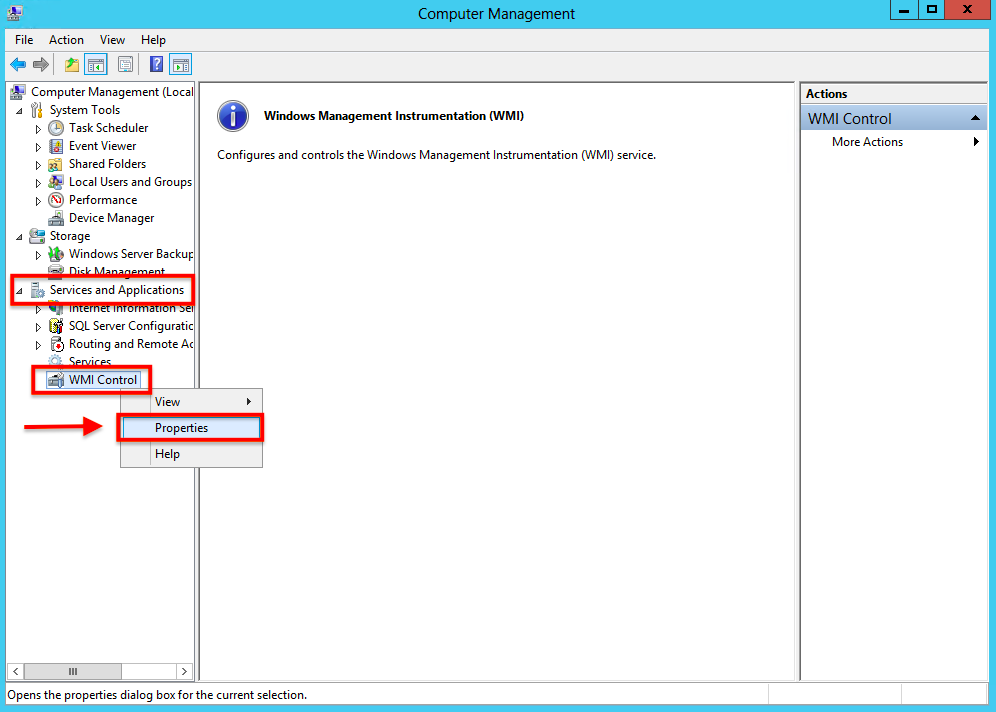Open the Action menu
The width and height of the screenshot is (996, 712).
tap(66, 40)
